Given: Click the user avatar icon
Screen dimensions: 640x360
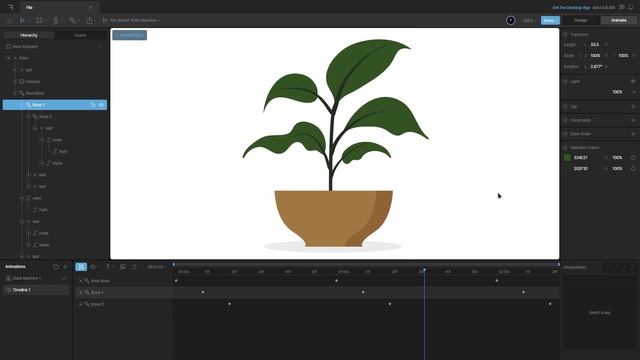Looking at the screenshot, I should 510,20.
